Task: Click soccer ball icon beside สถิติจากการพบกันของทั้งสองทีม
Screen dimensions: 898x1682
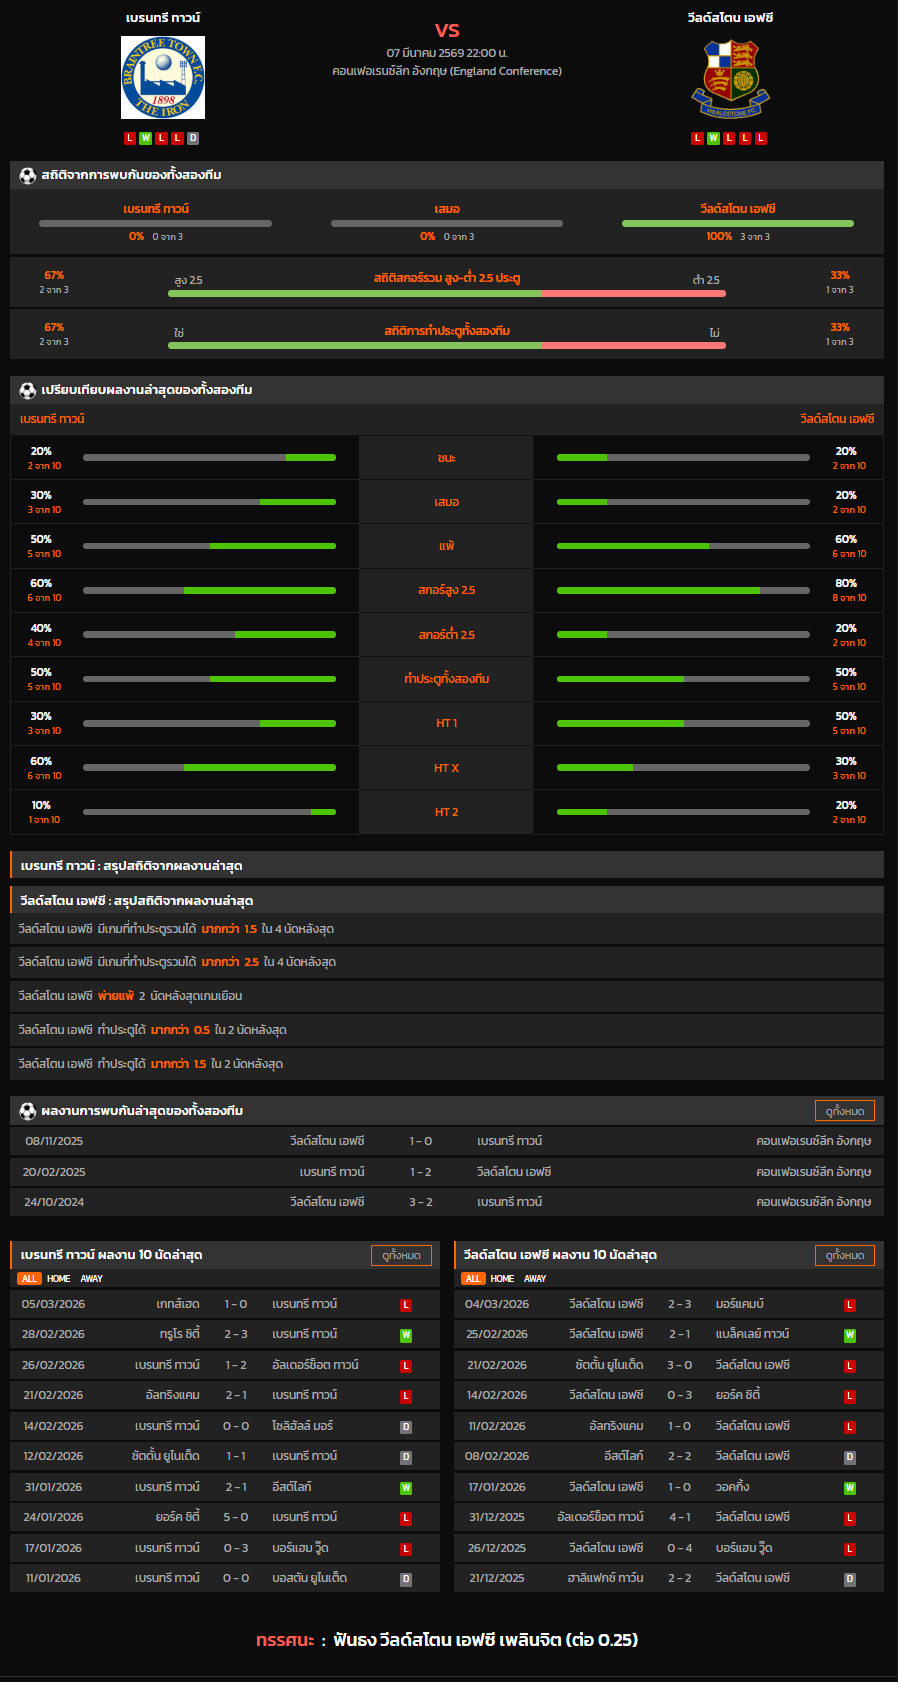Action: click(x=28, y=175)
